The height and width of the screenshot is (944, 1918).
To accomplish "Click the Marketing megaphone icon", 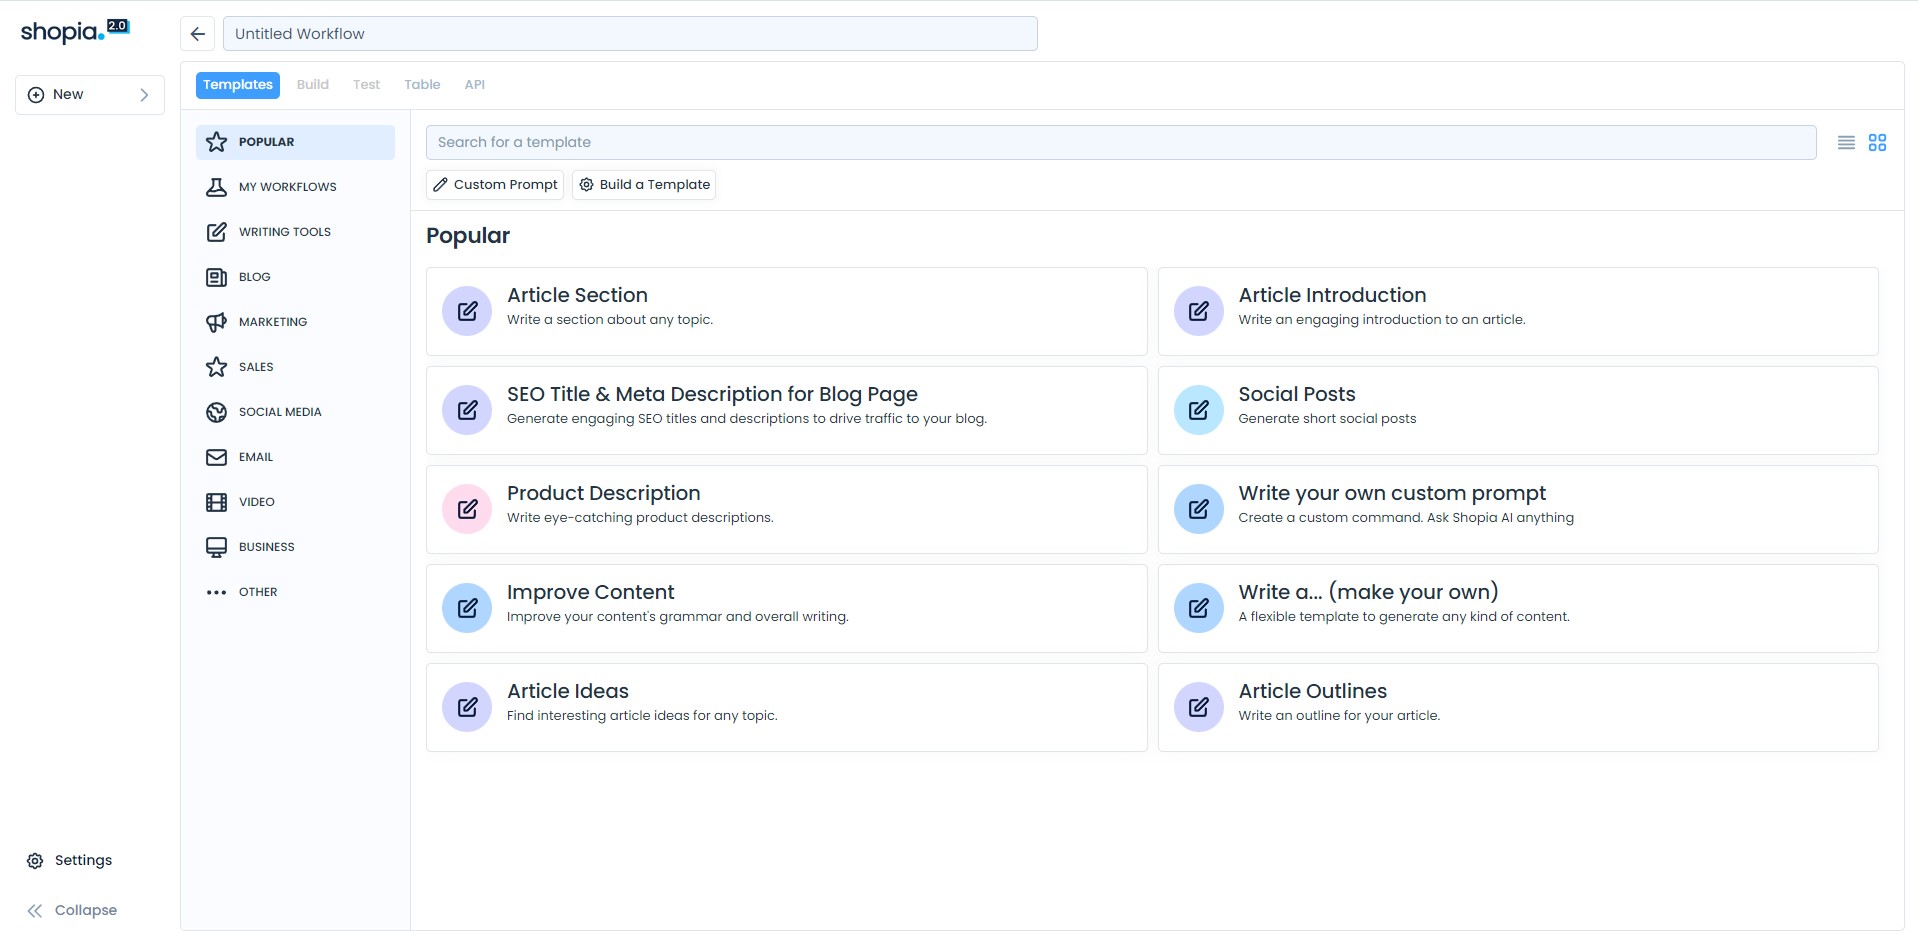I will [216, 322].
